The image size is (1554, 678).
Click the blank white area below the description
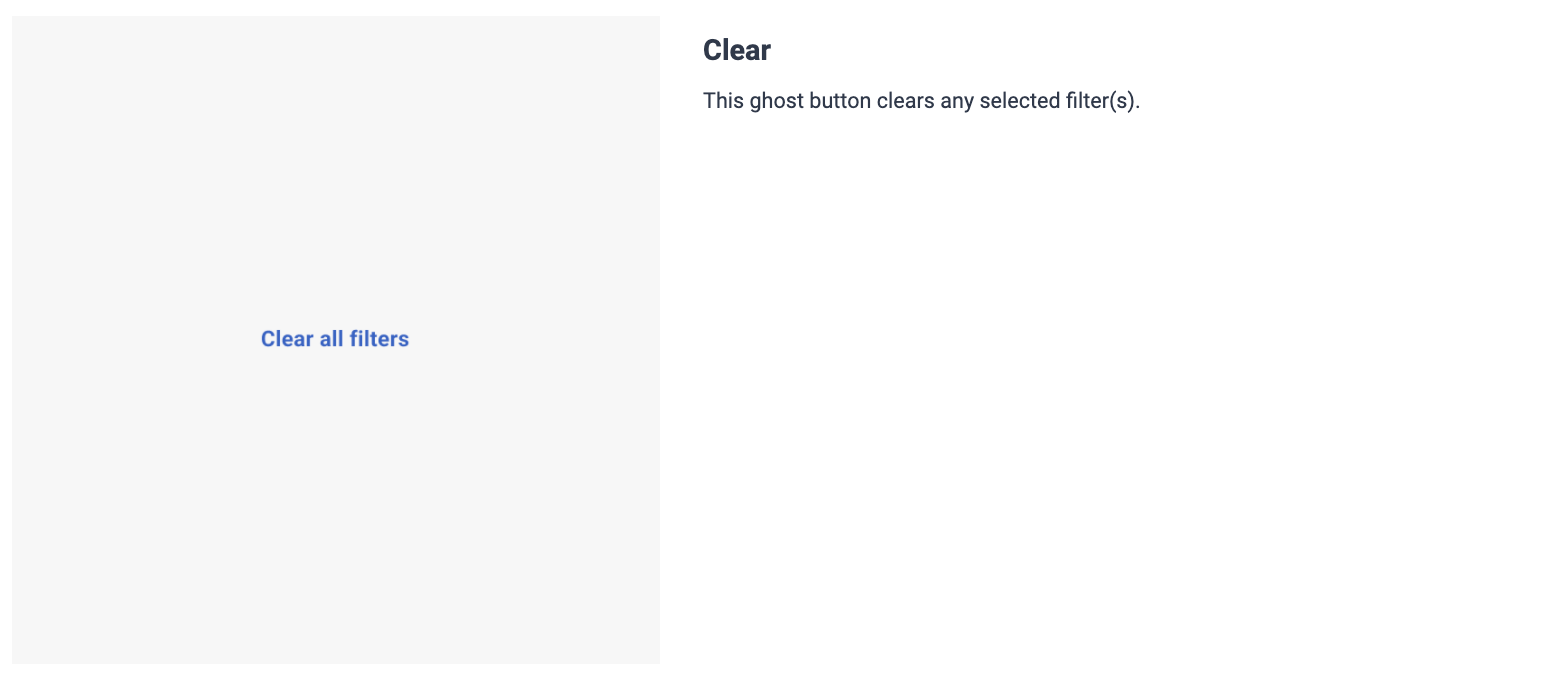click(1100, 400)
